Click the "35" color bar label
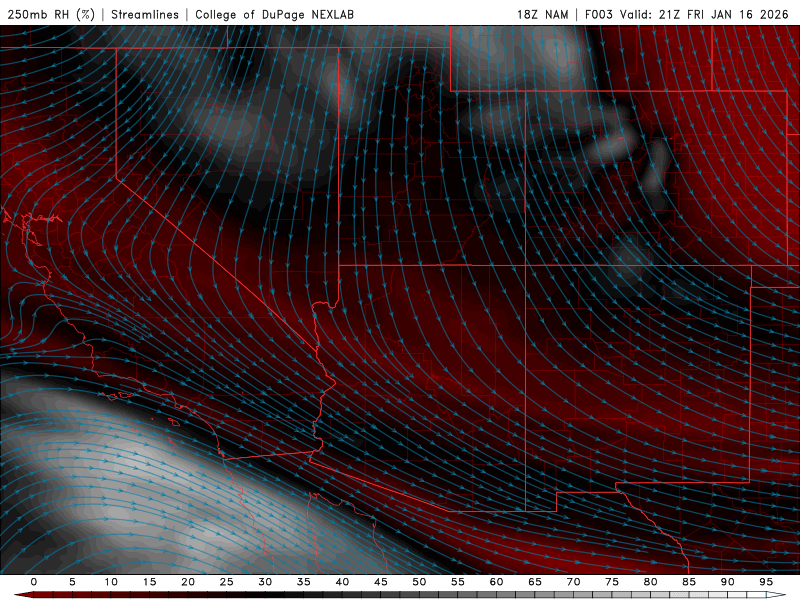Viewport: 800px width, 600px height. click(x=304, y=582)
